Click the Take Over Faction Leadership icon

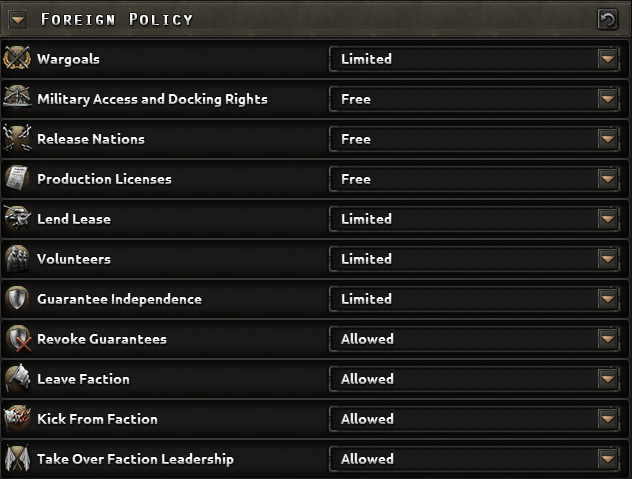coord(17,459)
